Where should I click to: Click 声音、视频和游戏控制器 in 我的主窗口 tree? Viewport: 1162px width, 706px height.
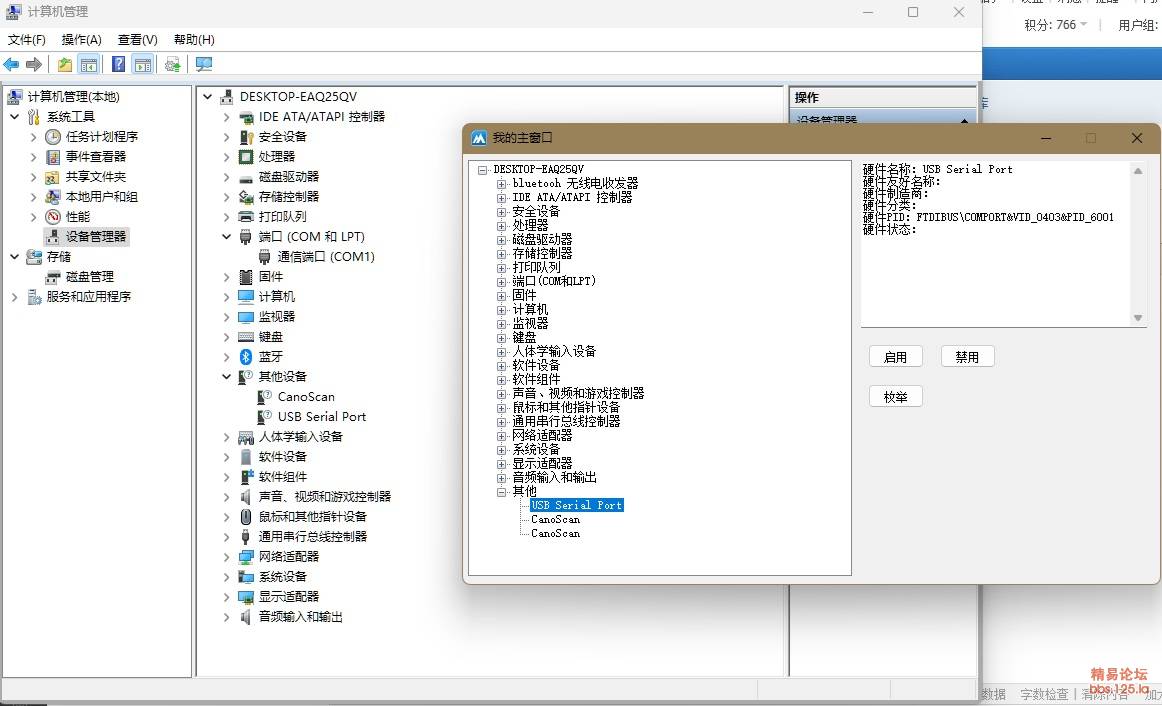578,393
